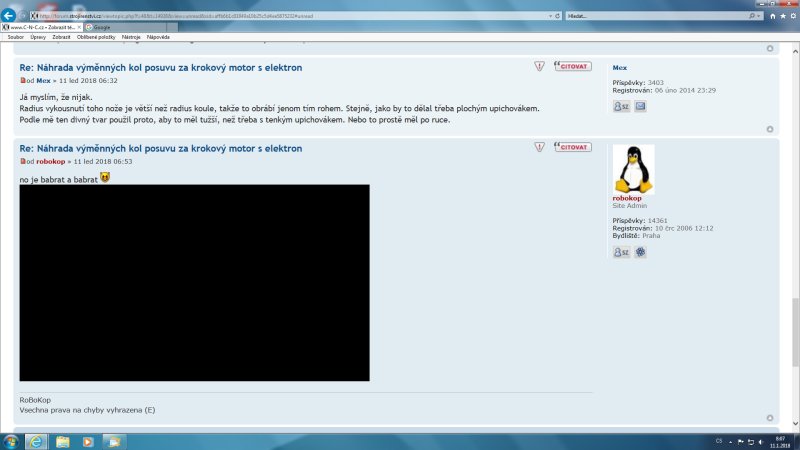Click the black embedded image in robokop's post
The image size is (800, 450).
194,282
